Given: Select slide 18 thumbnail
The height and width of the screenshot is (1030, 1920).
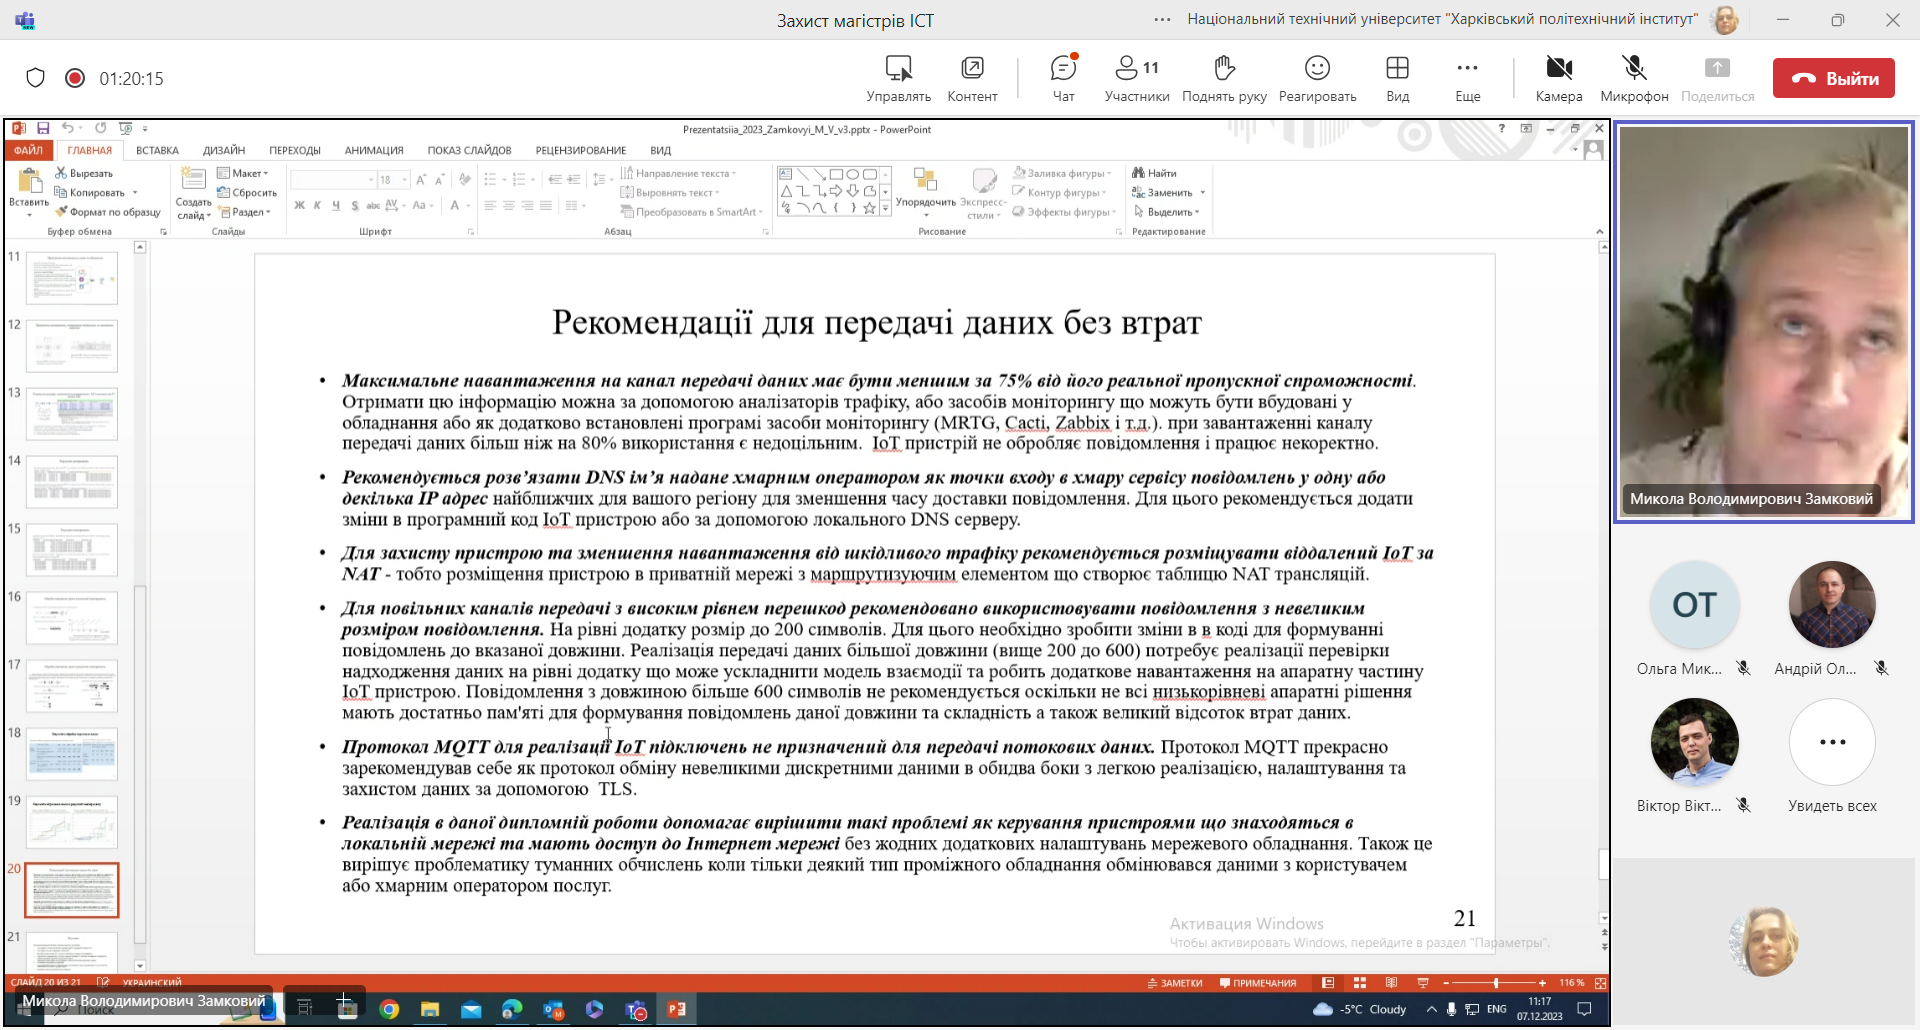Looking at the screenshot, I should point(72,753).
